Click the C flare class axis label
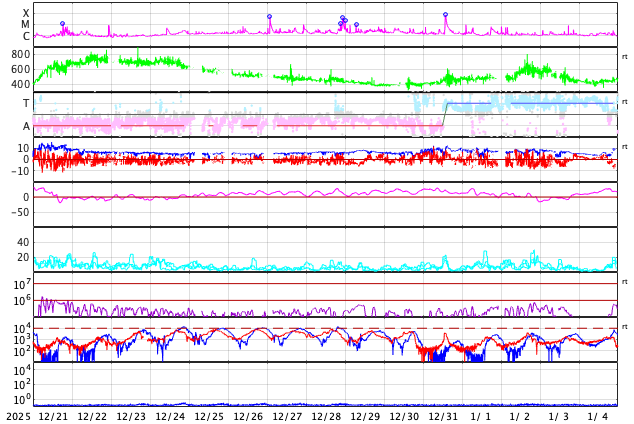 pyautogui.click(x=26, y=36)
